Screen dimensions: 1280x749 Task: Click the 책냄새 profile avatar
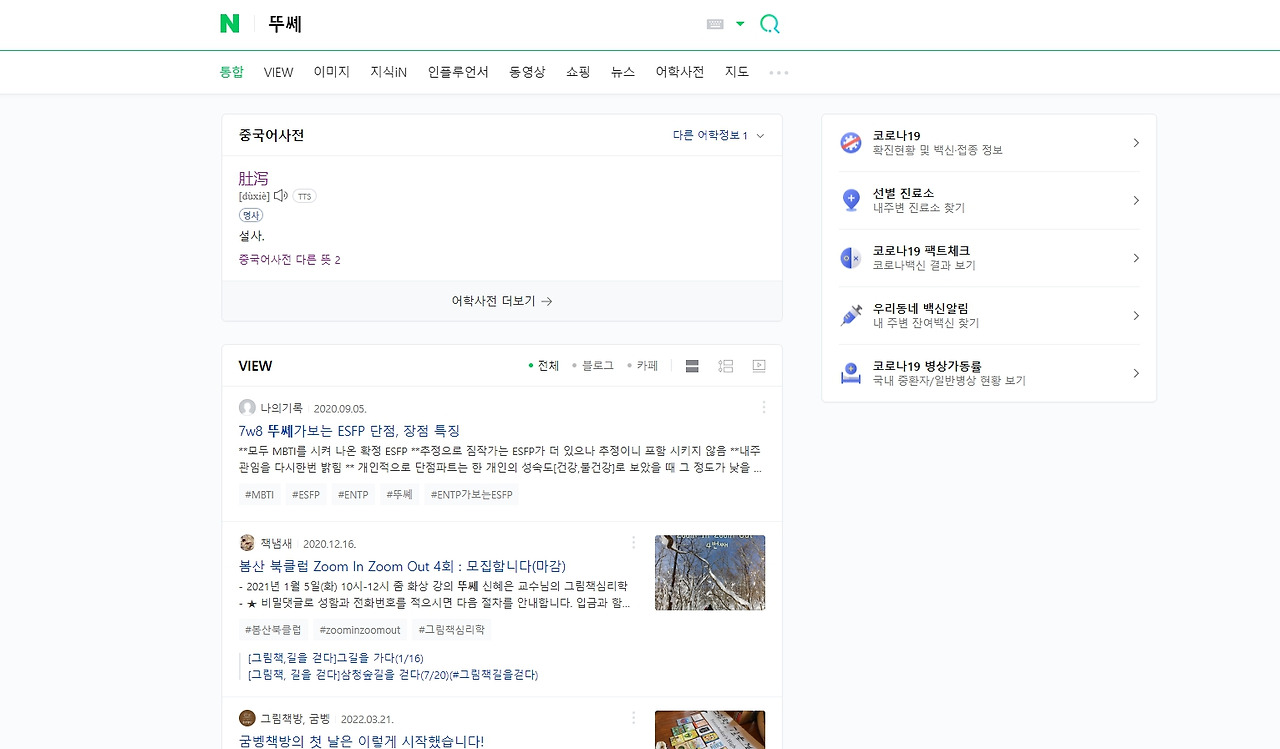coord(247,543)
